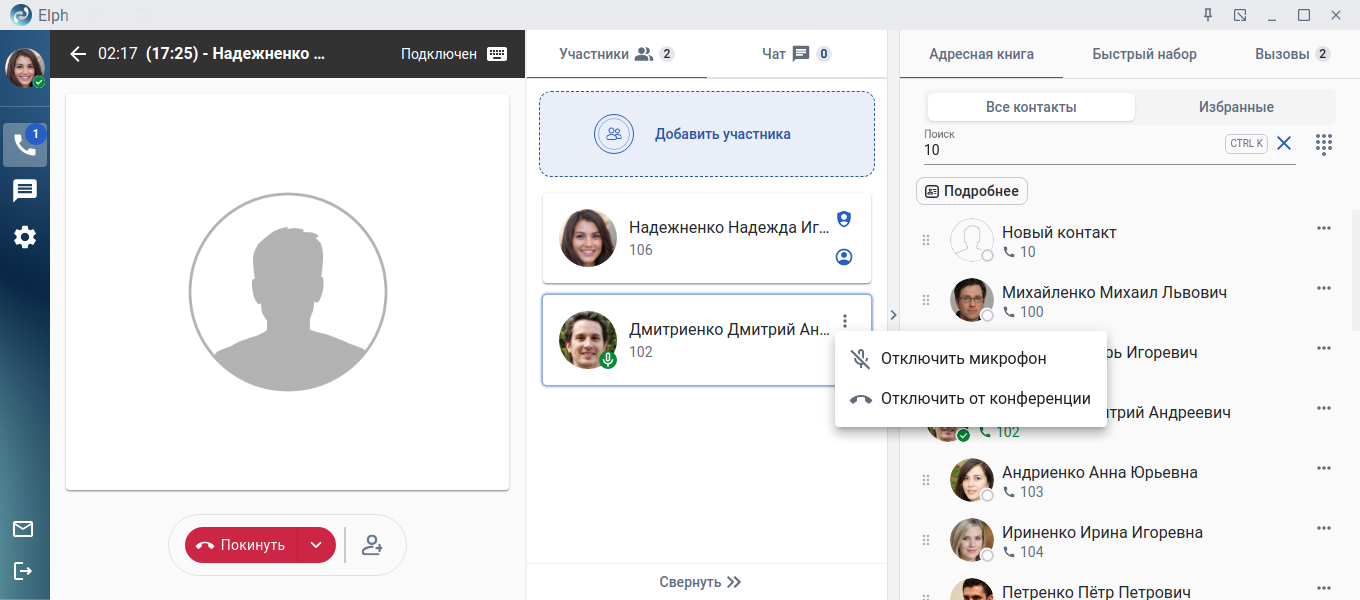Screen dimensions: 1360x600
Task: Open the dial pad keyboard icon
Action: tap(497, 54)
